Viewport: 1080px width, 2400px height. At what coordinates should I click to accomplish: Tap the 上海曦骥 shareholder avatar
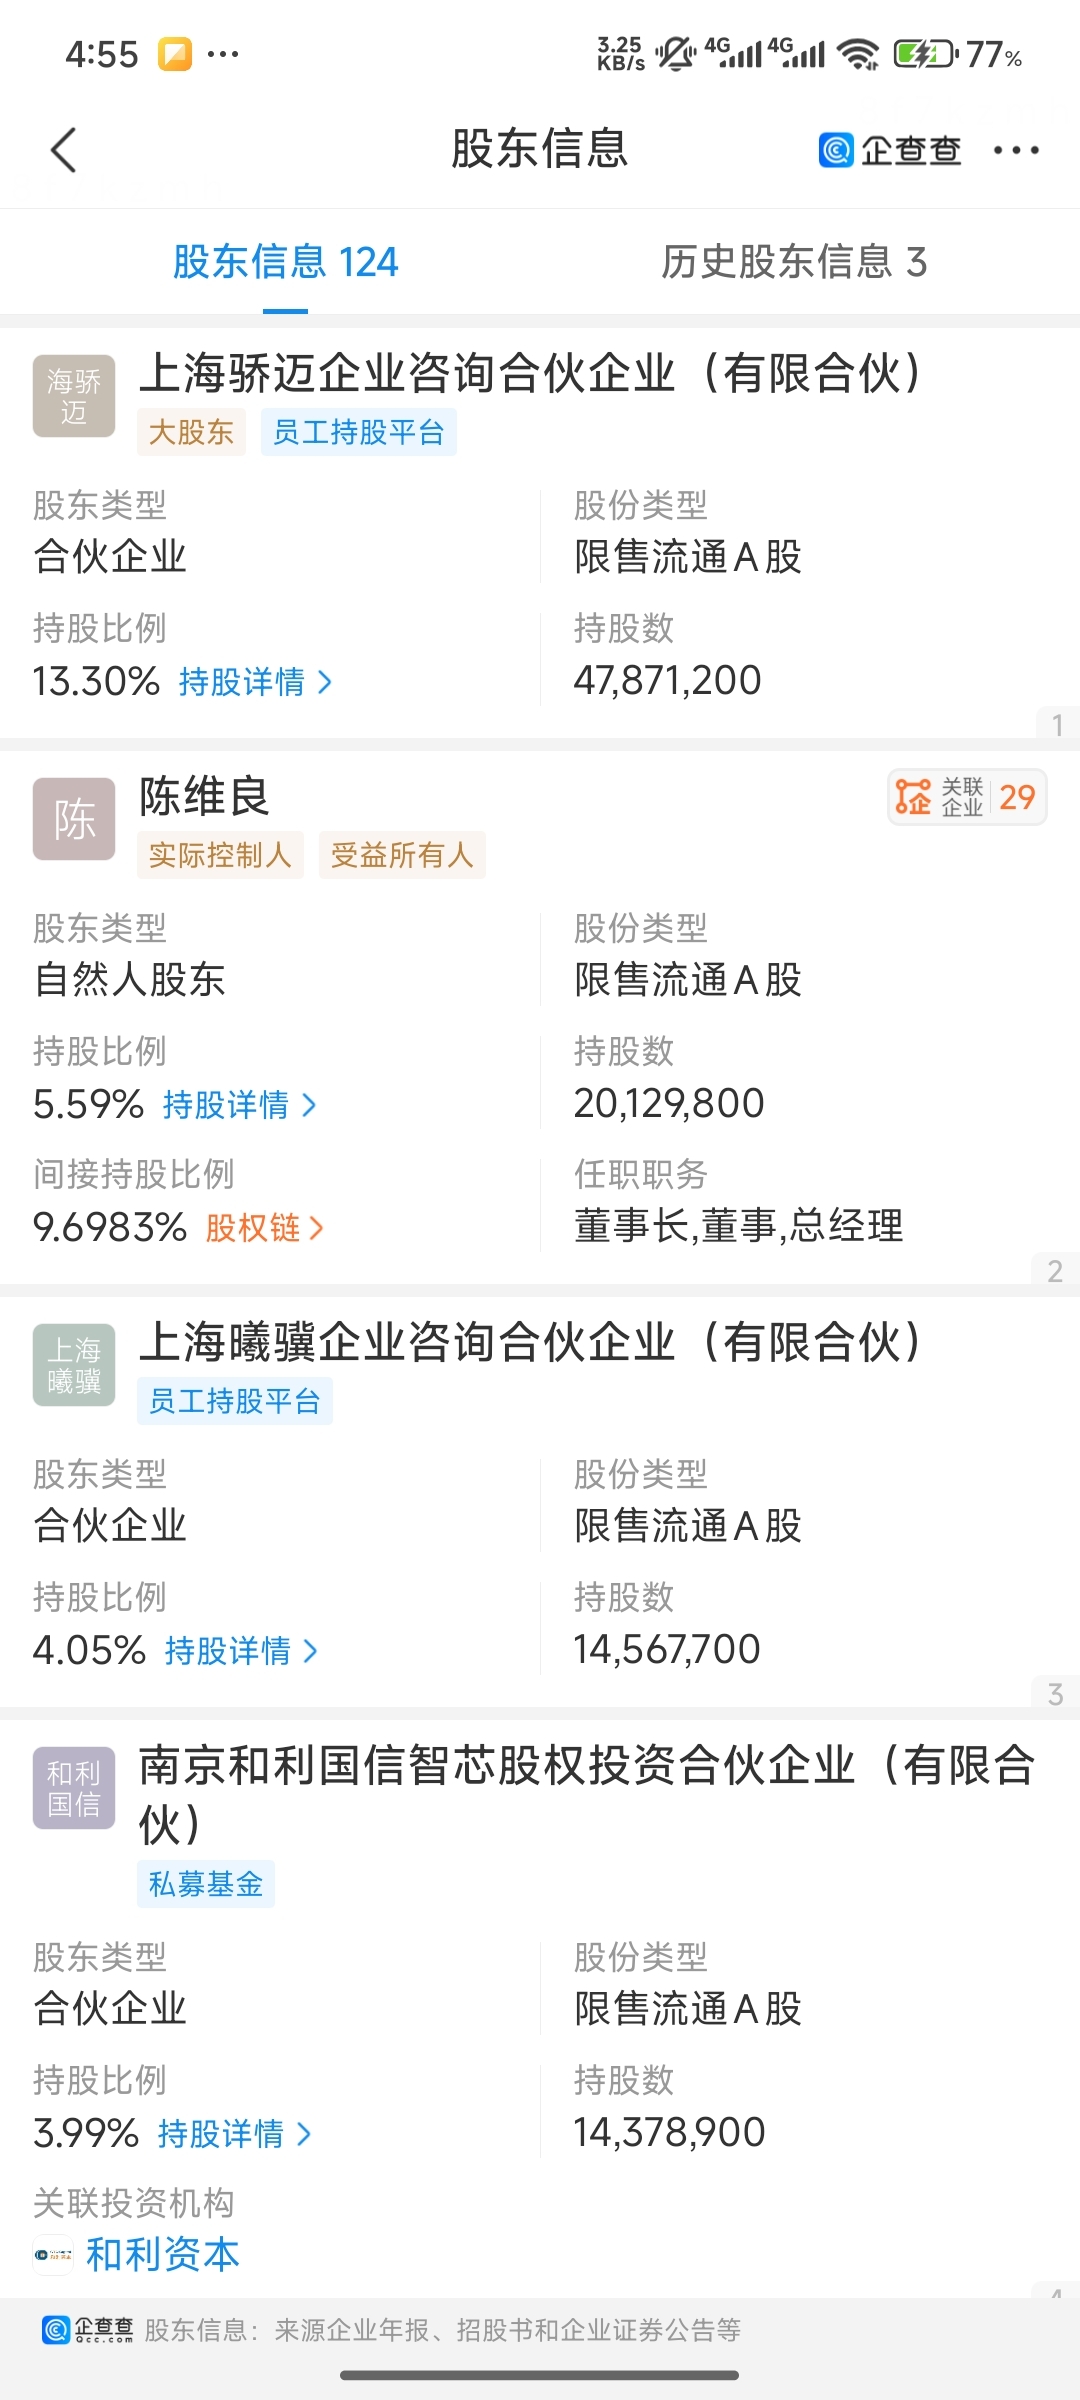point(74,1365)
